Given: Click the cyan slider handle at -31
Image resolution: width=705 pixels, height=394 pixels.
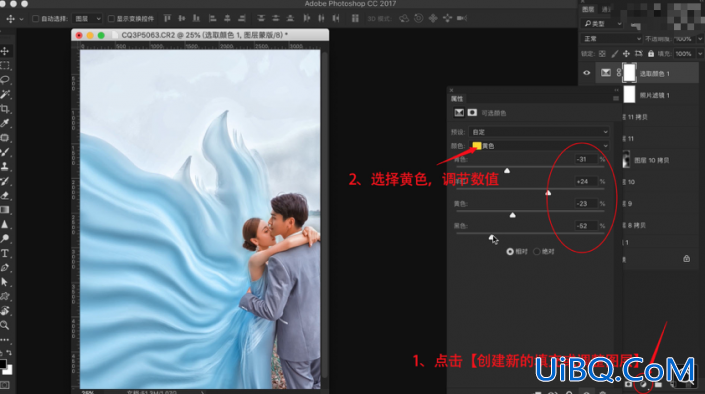Looking at the screenshot, I should (x=507, y=170).
